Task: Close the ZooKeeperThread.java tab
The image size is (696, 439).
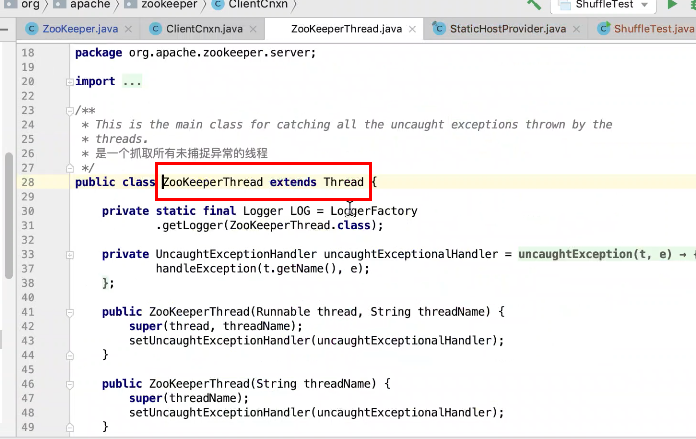Action: [412, 29]
